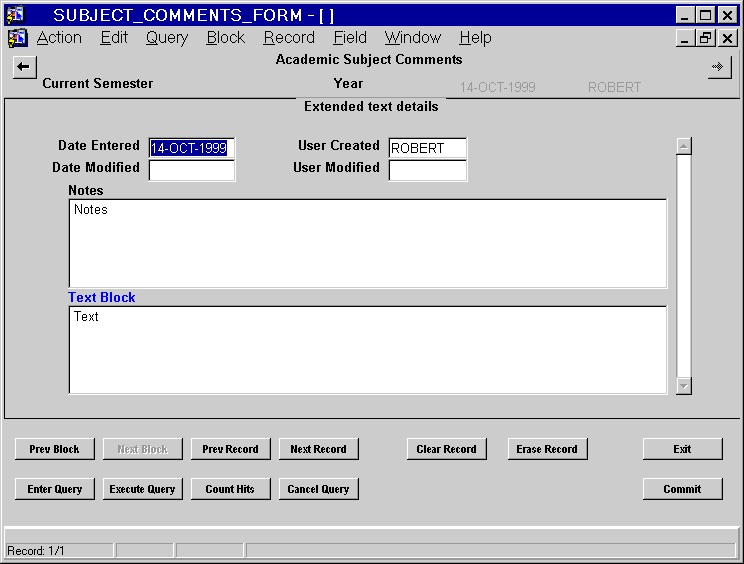
Task: Click inside the Text Block text area
Action: tap(368, 350)
